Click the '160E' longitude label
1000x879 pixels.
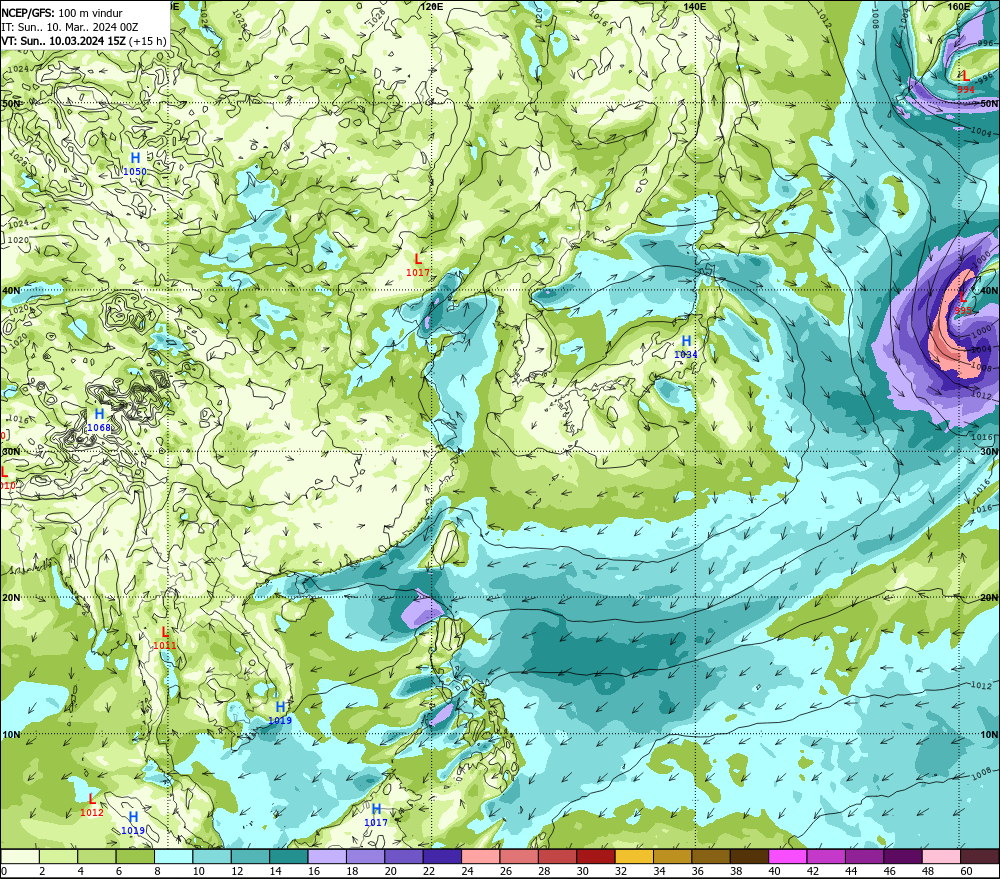959,6
